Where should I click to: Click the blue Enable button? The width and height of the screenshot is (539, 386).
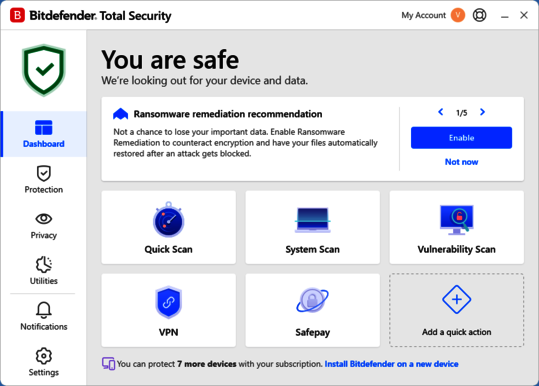pyautogui.click(x=461, y=138)
